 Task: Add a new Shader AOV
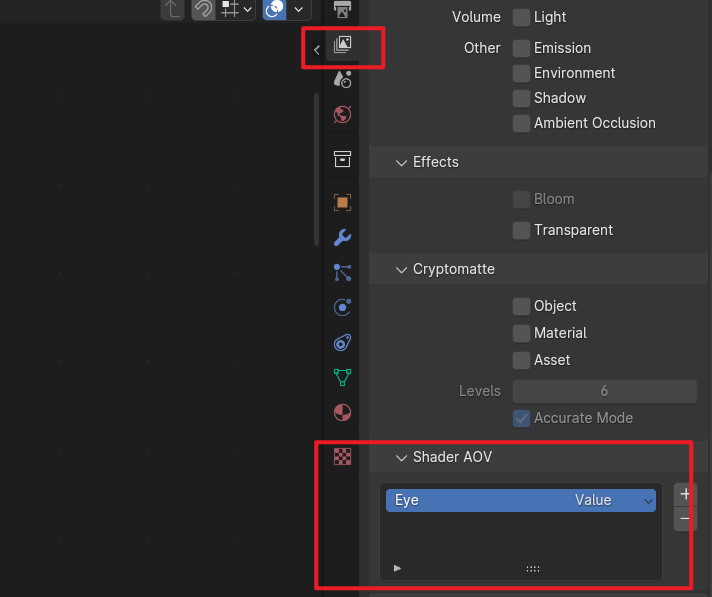pos(685,494)
